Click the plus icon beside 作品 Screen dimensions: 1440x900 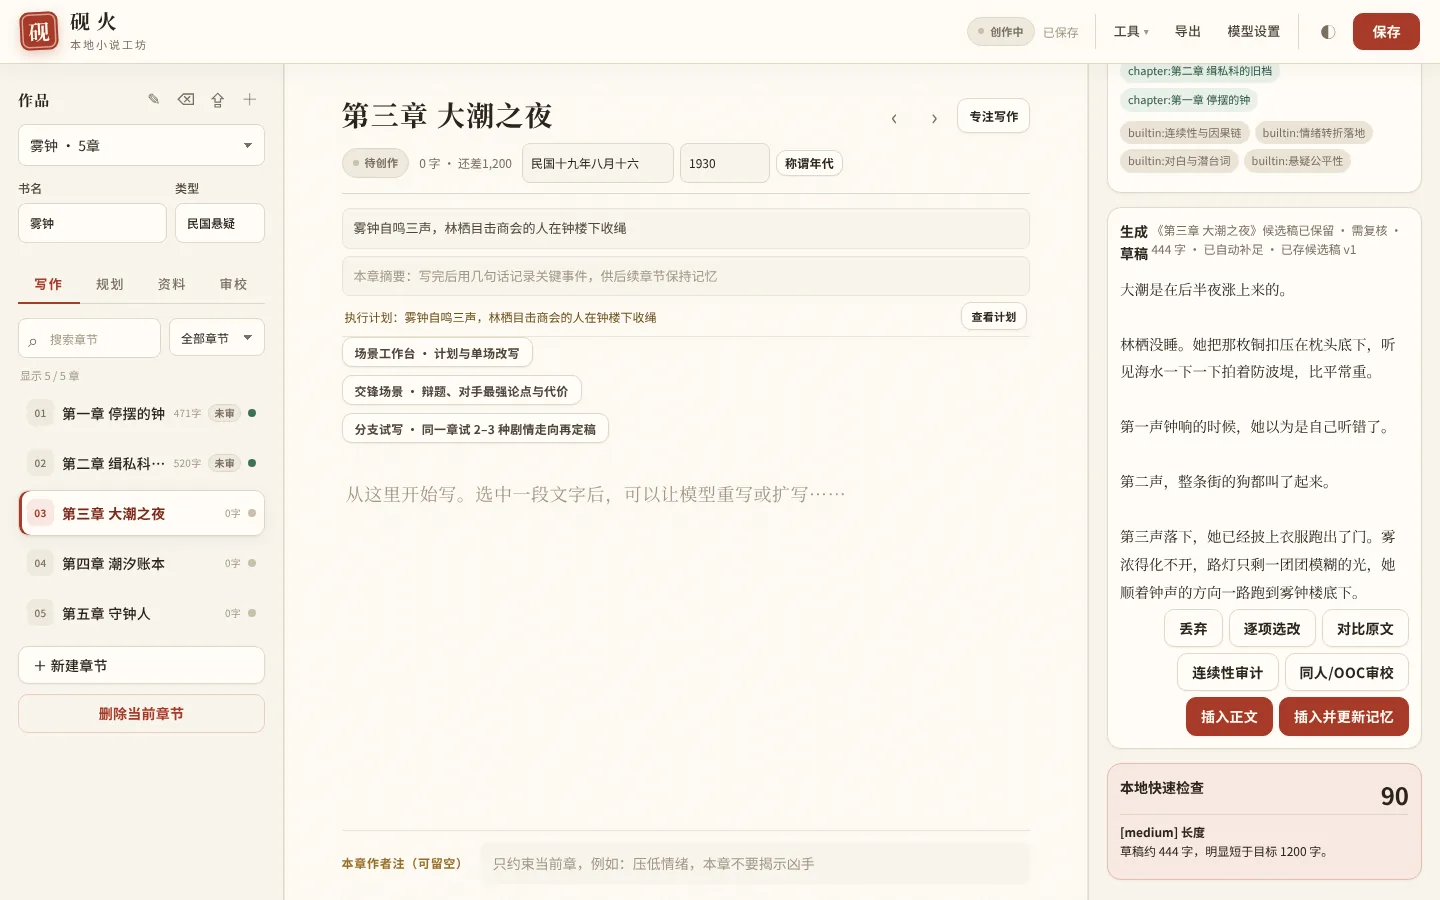click(x=250, y=99)
